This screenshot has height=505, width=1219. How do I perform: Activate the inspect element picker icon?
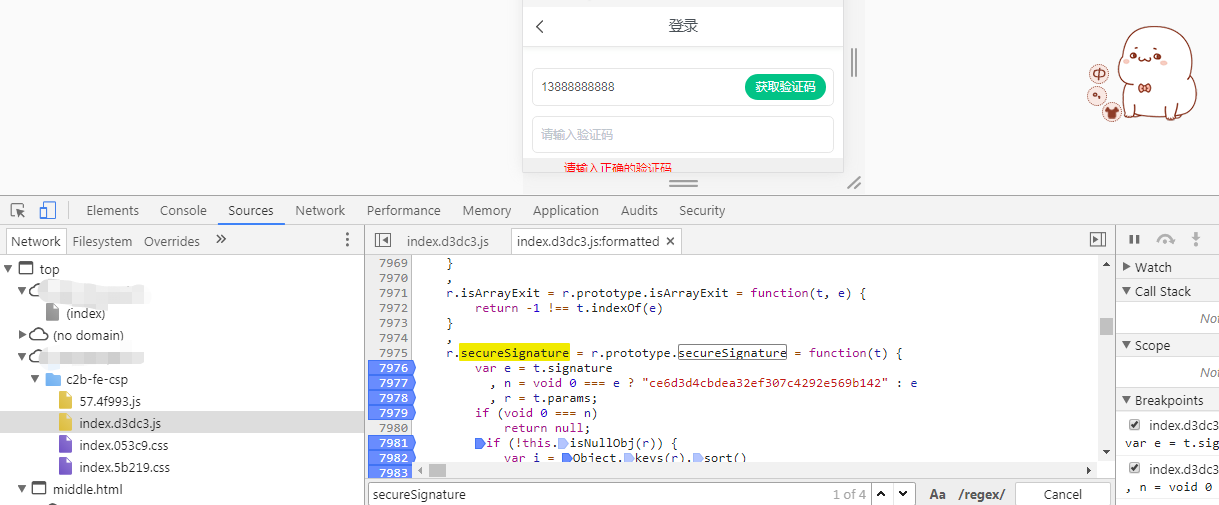(18, 210)
